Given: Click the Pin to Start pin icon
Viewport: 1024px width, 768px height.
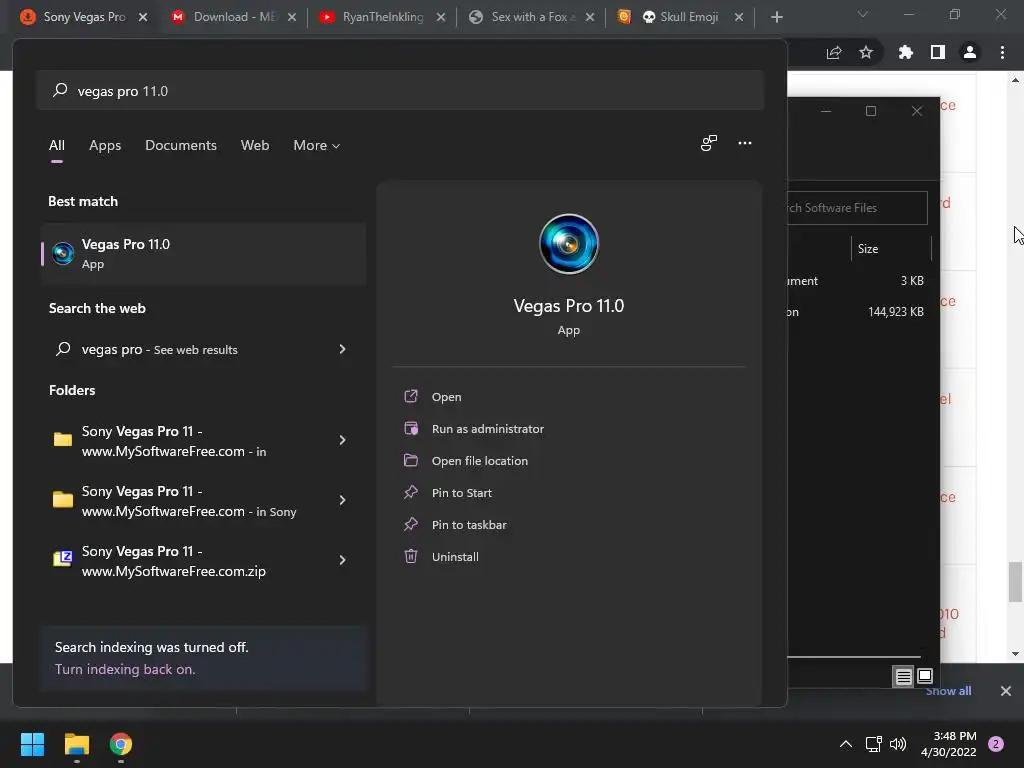Looking at the screenshot, I should (411, 492).
